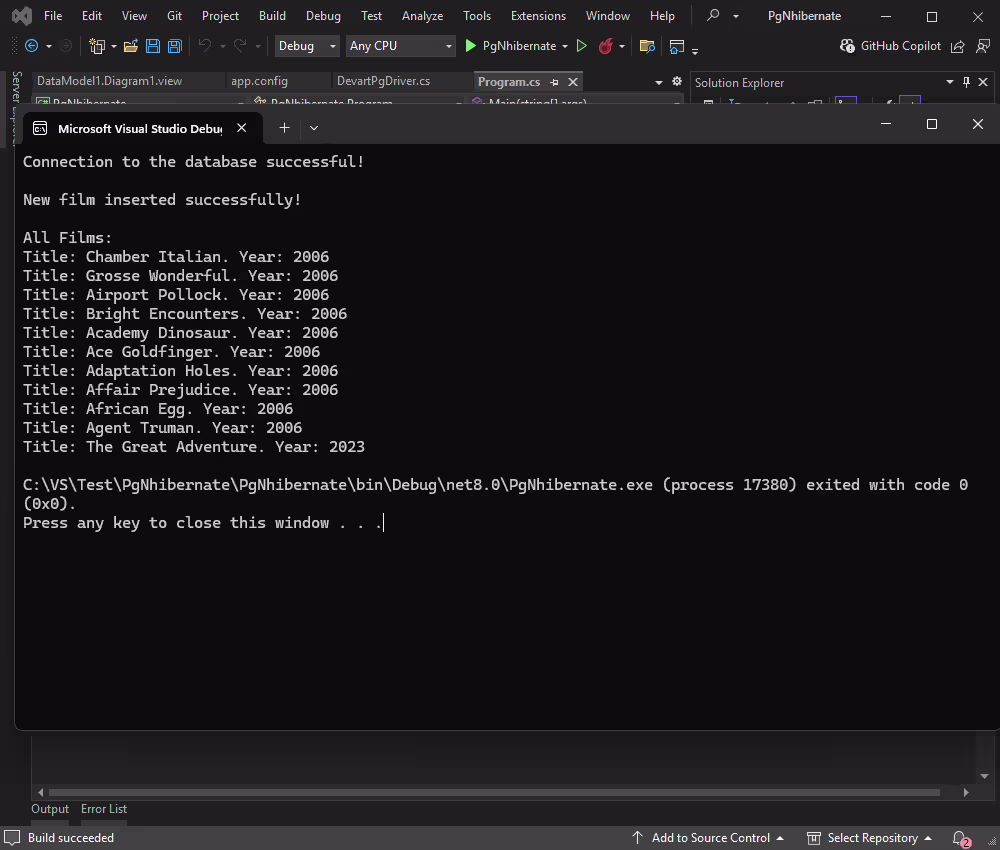This screenshot has width=1000, height=850.
Task: Click the GitHub Copilot button
Action: (890, 46)
